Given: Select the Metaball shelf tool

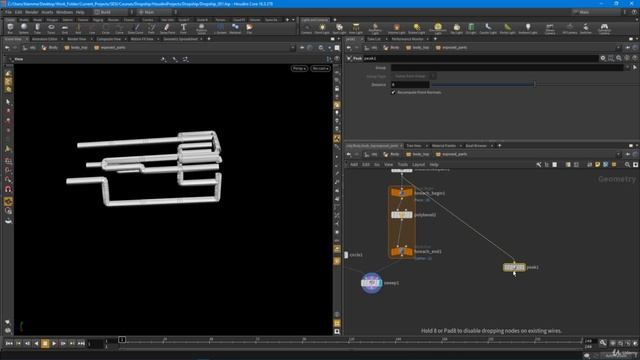Looking at the screenshot, I should point(235,29).
